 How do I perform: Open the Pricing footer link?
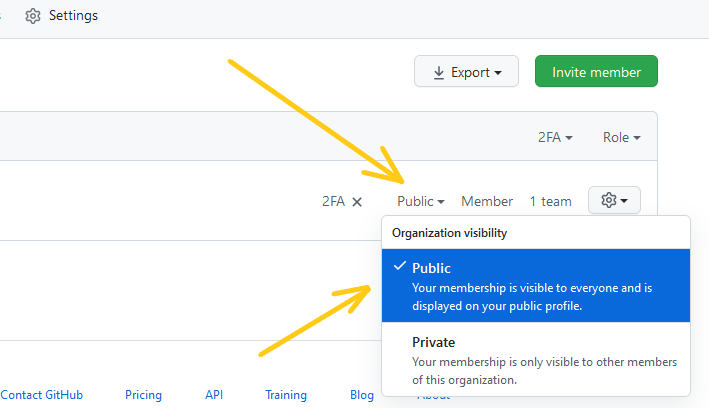(x=143, y=395)
